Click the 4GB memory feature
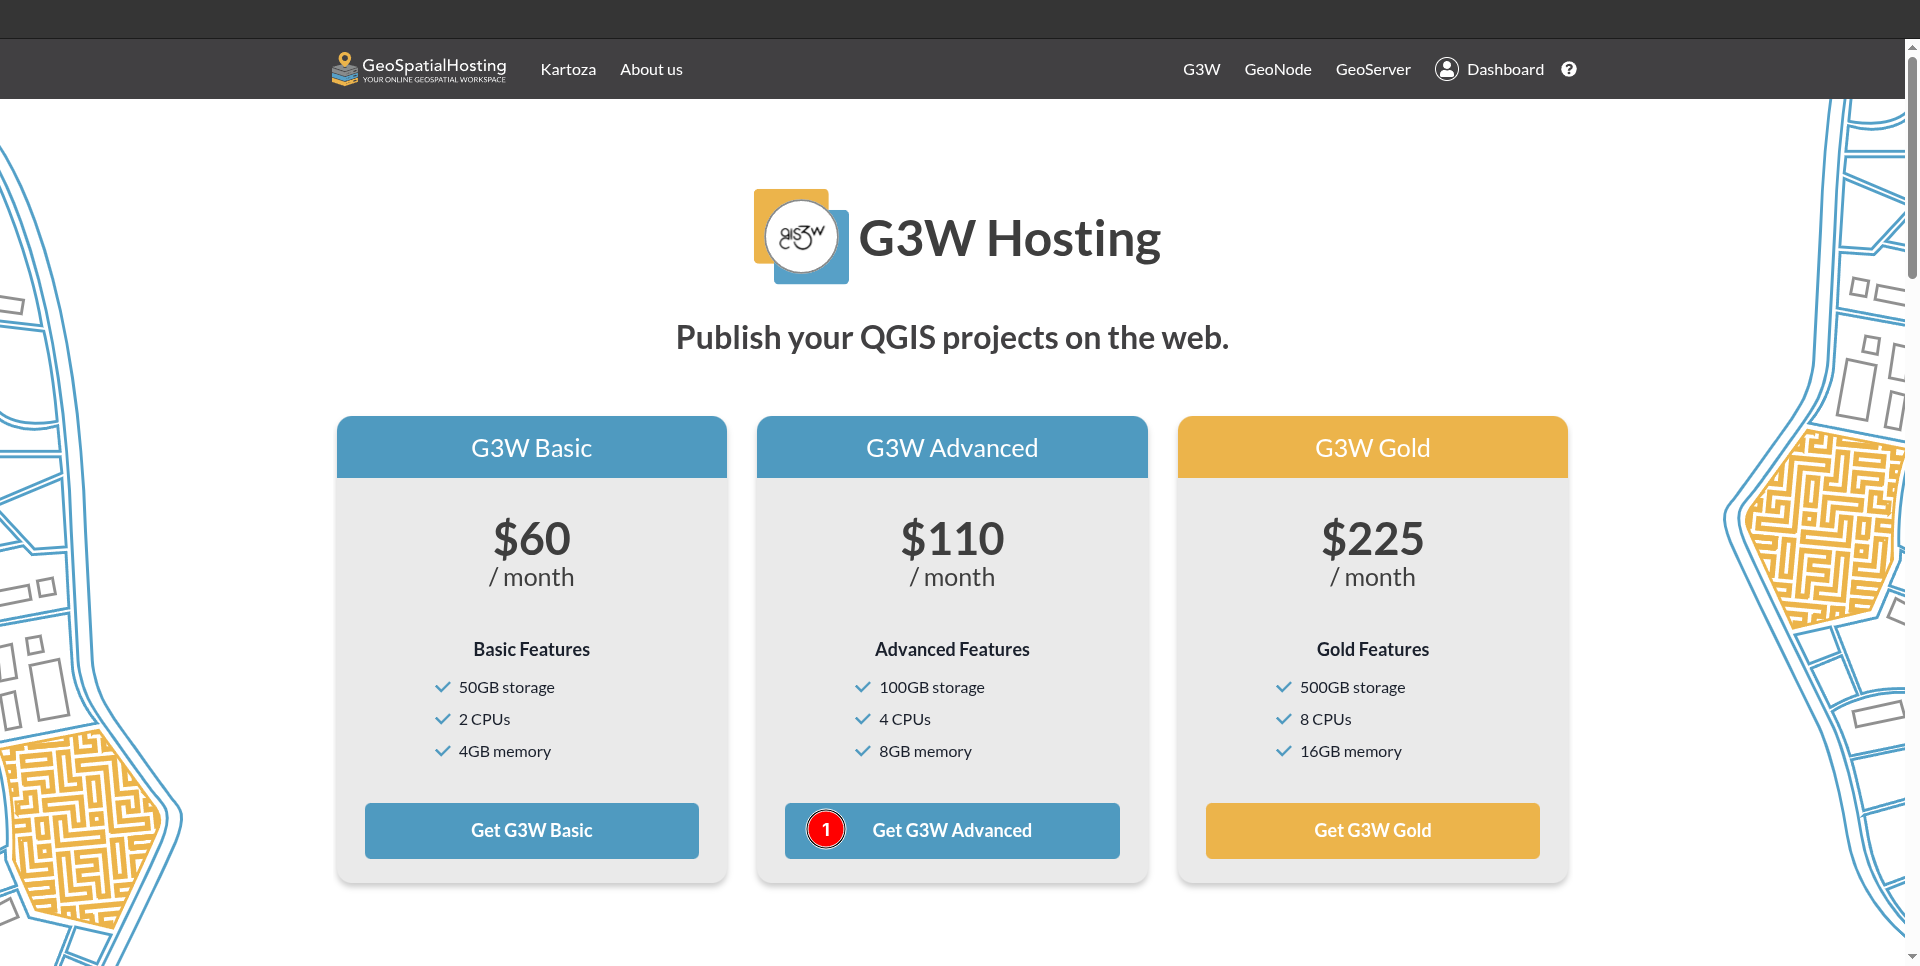Viewport: 1920px width, 966px height. click(505, 751)
